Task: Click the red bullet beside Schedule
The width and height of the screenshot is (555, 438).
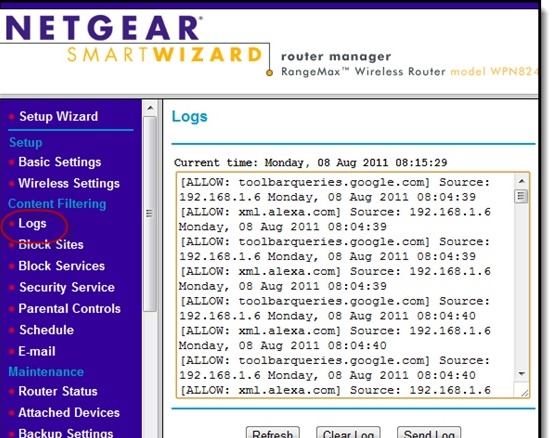Action: (12, 330)
